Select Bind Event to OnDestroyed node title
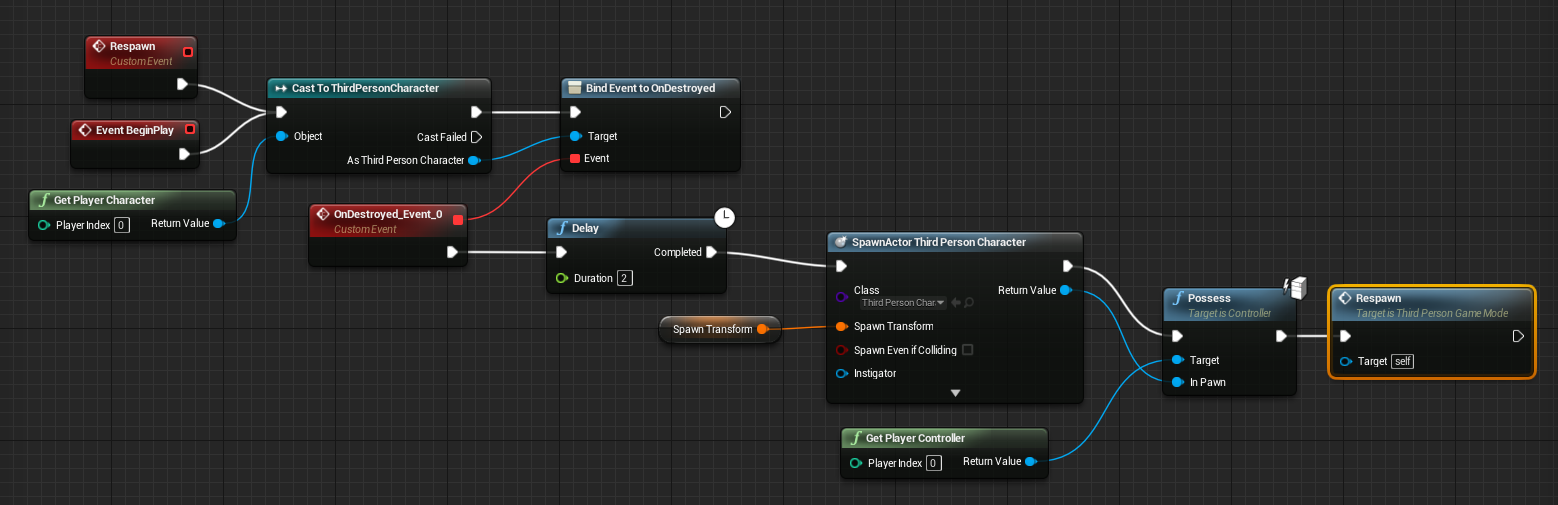This screenshot has height=505, width=1558. click(650, 88)
